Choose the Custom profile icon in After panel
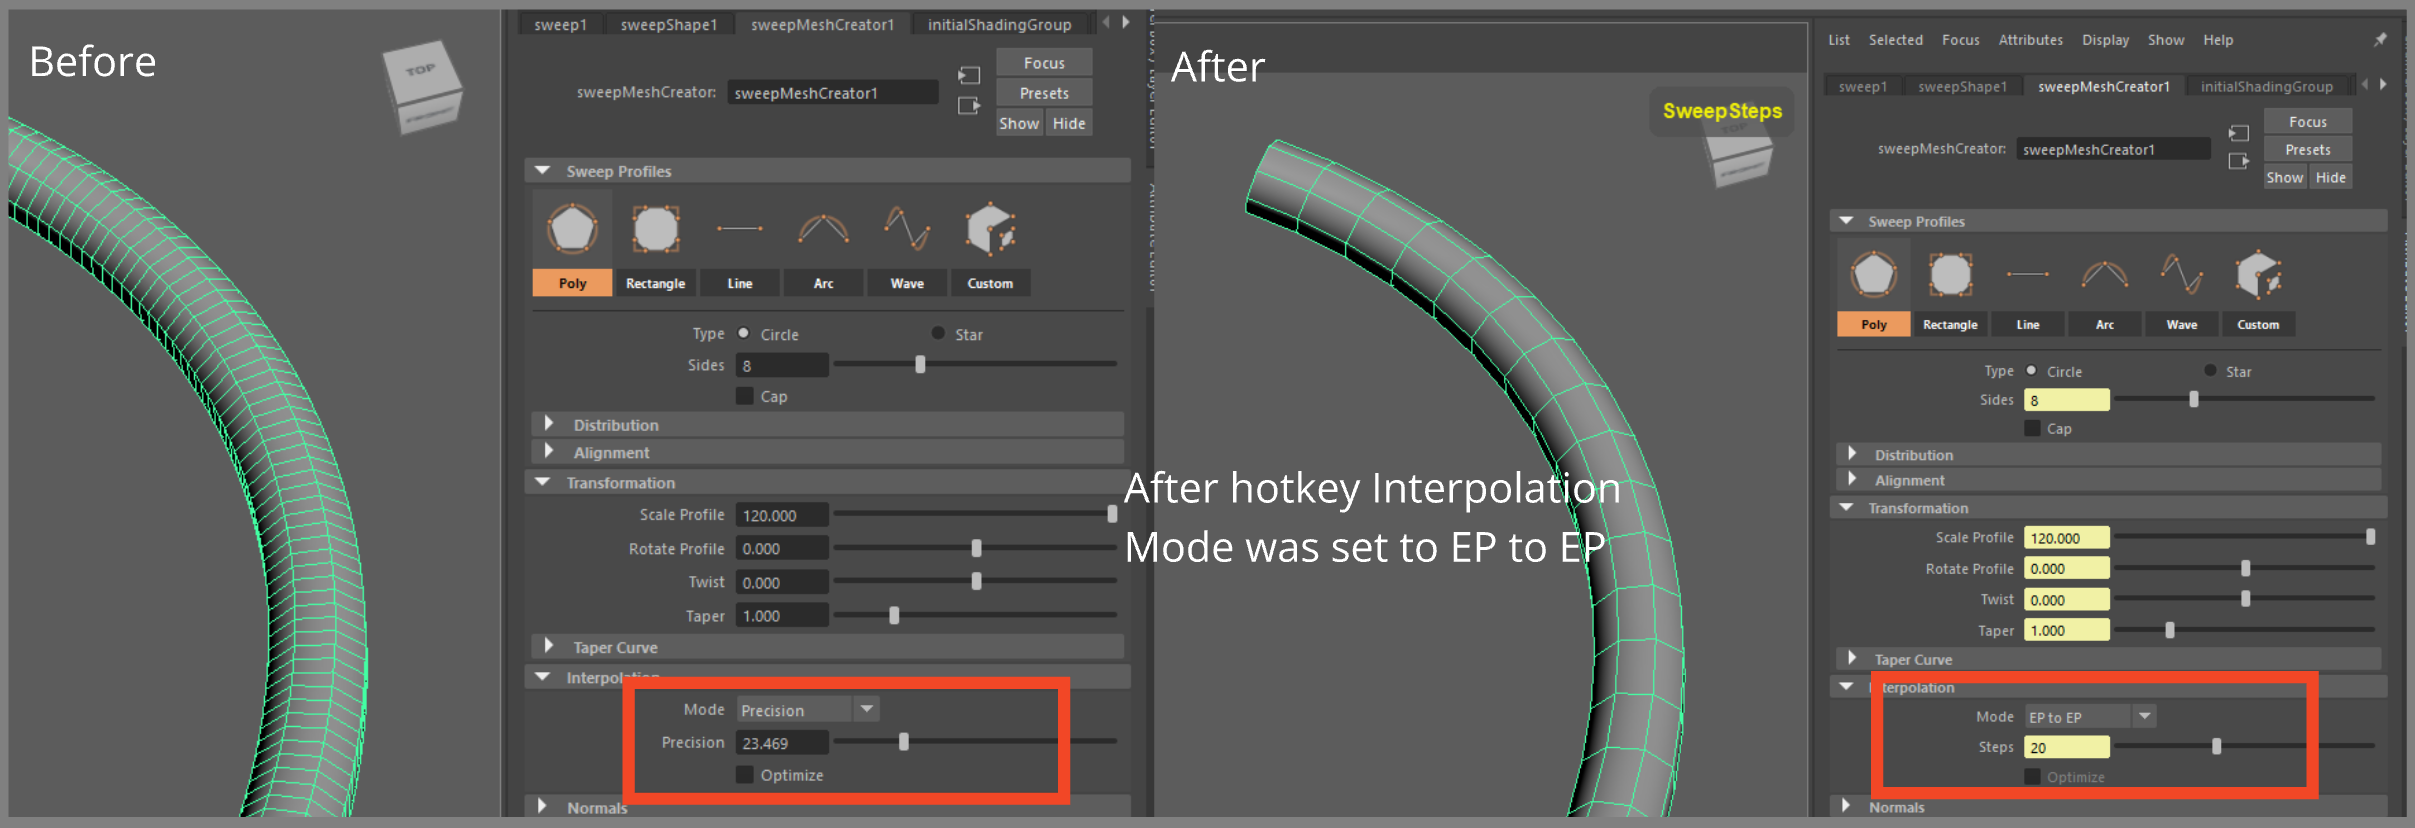 coord(2258,274)
